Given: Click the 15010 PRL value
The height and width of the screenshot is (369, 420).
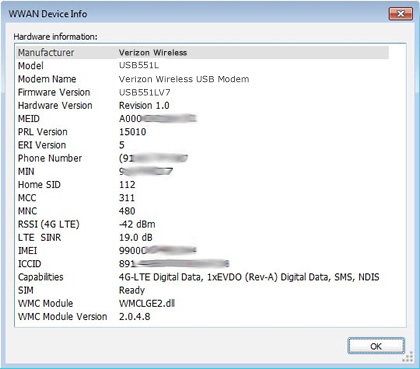Looking at the screenshot, I should pos(133,132).
